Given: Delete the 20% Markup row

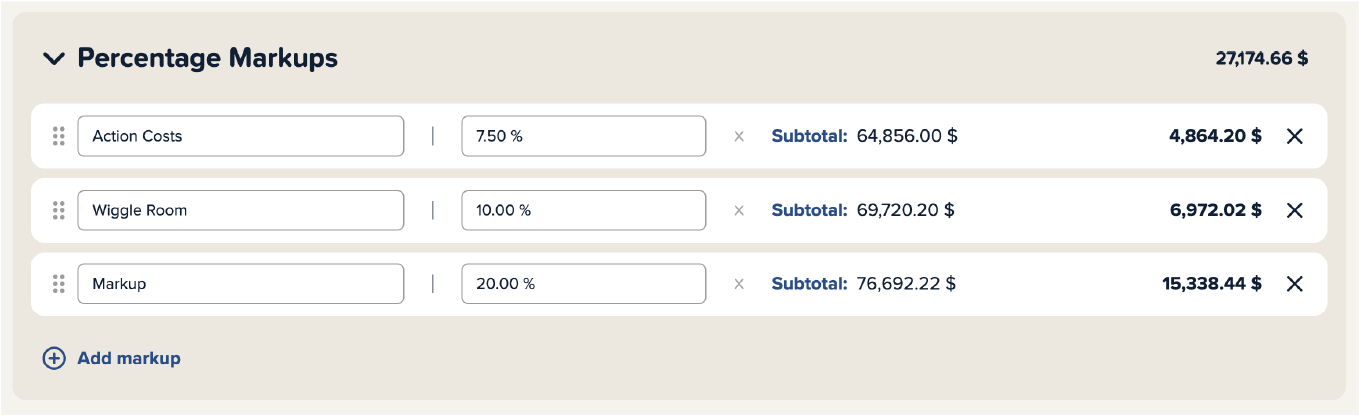Looking at the screenshot, I should (x=1294, y=284).
